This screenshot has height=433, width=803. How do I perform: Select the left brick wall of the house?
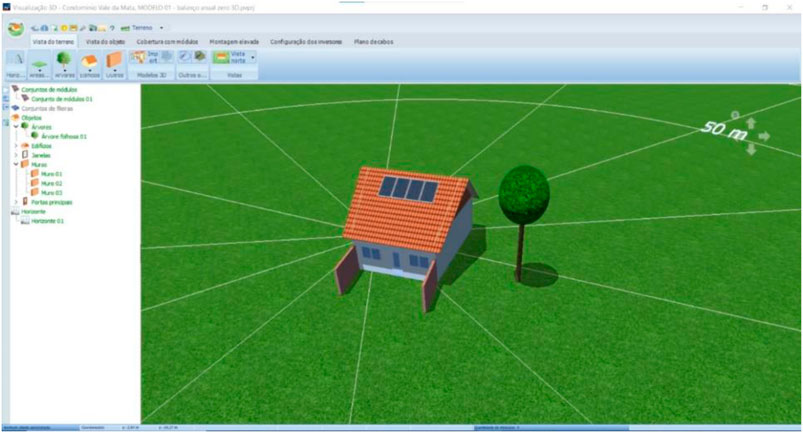pos(345,270)
